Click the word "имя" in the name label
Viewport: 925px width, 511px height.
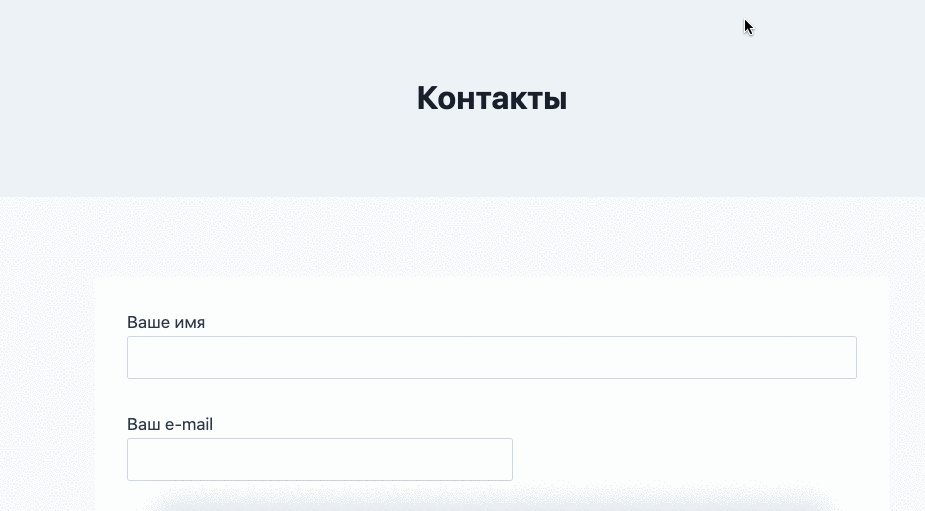pyautogui.click(x=190, y=322)
